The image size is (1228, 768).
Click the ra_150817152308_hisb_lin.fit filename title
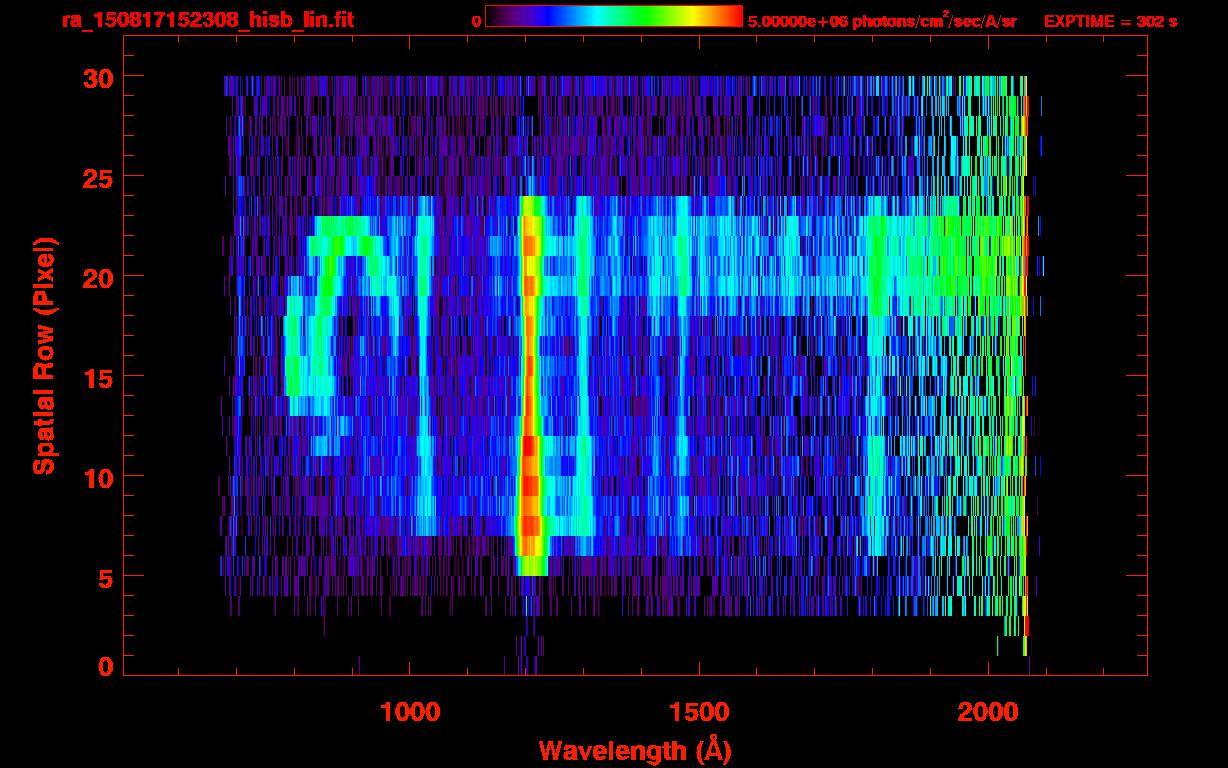[207, 20]
